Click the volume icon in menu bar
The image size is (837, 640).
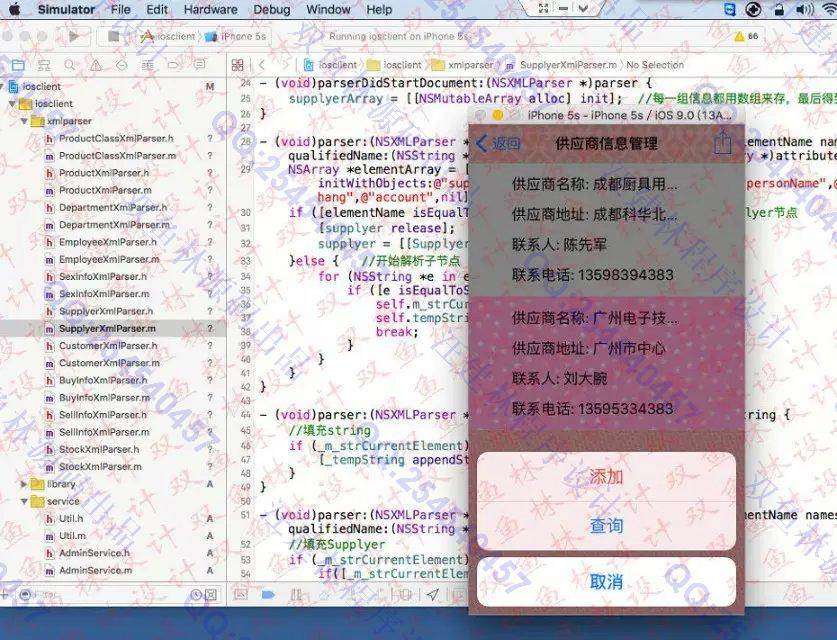click(804, 9)
